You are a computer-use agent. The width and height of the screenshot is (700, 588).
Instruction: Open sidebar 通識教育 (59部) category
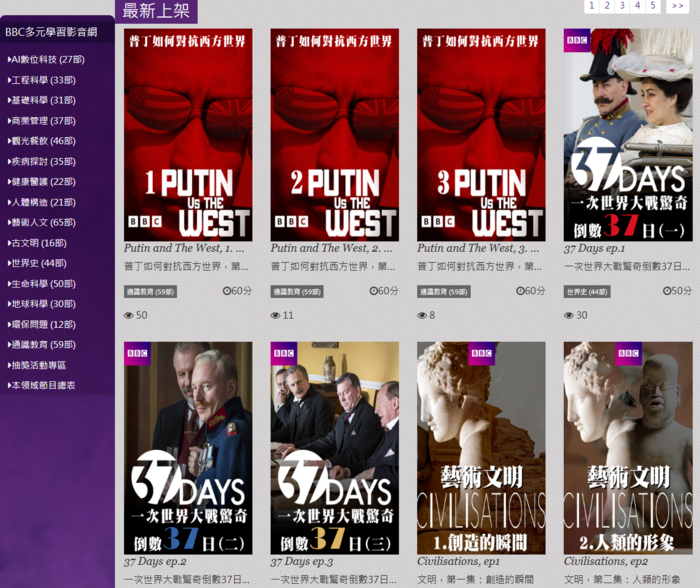[42, 344]
